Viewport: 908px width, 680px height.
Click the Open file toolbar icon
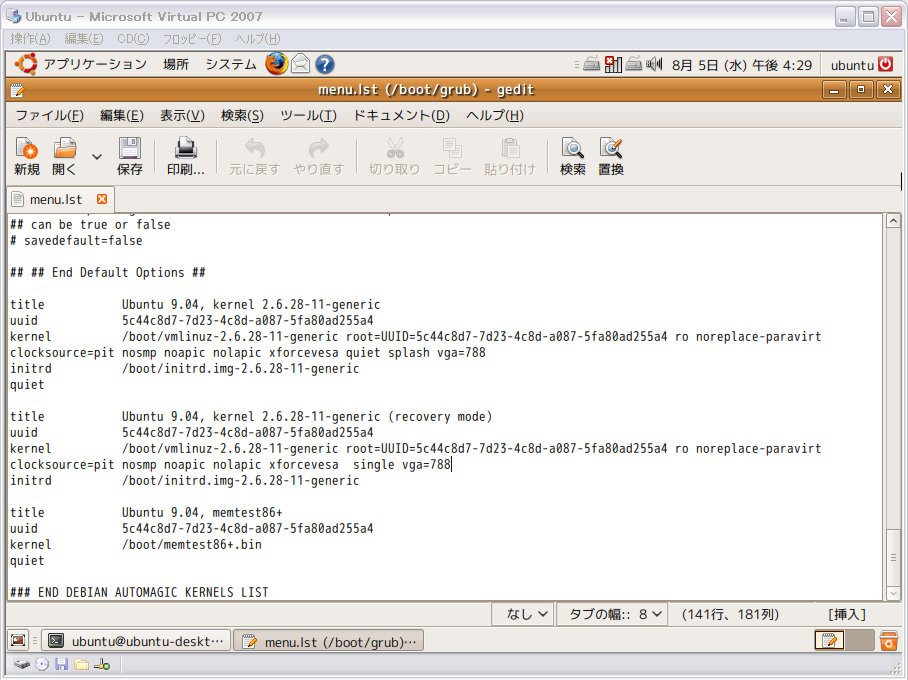pyautogui.click(x=64, y=156)
